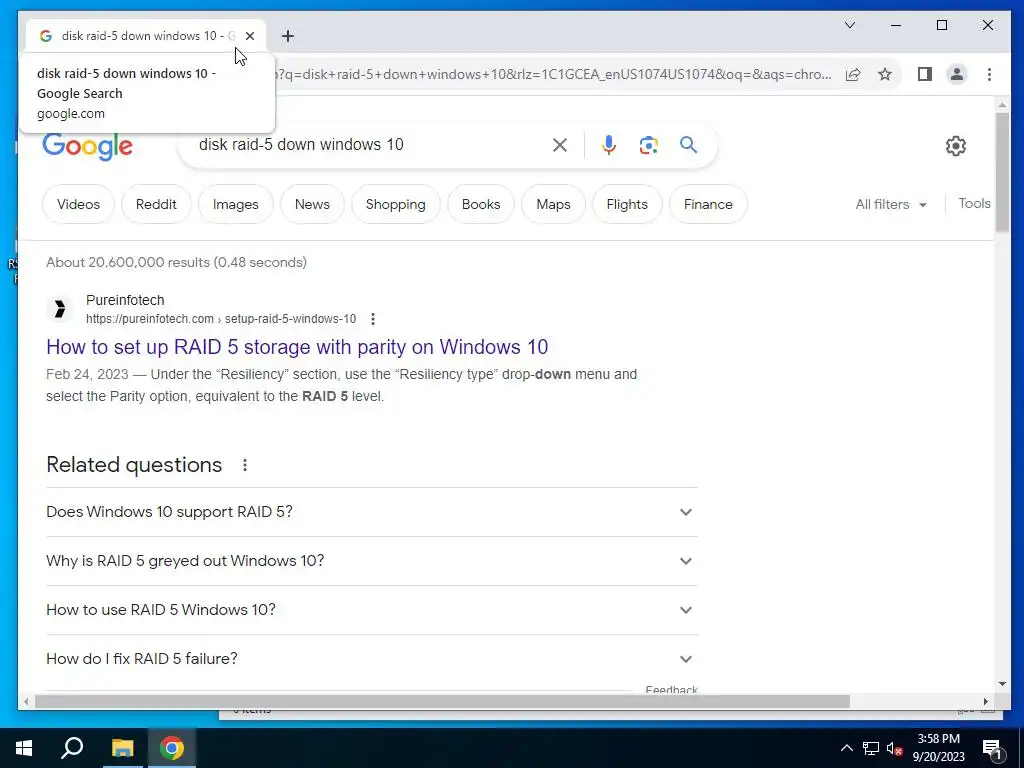Screen dimensions: 1024x768
Task: Click the magnifier search button
Action: (x=688, y=145)
